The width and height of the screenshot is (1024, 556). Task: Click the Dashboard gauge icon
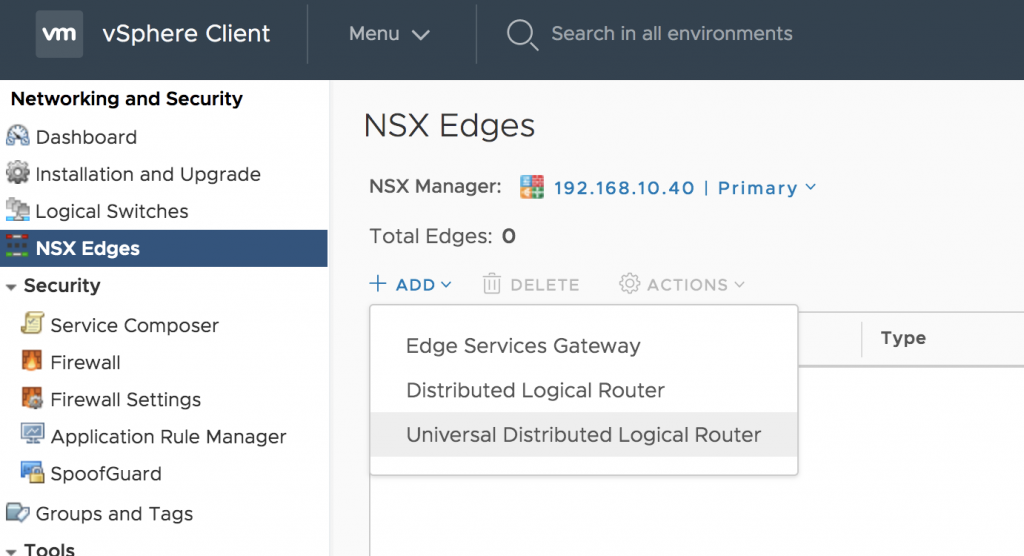click(18, 136)
